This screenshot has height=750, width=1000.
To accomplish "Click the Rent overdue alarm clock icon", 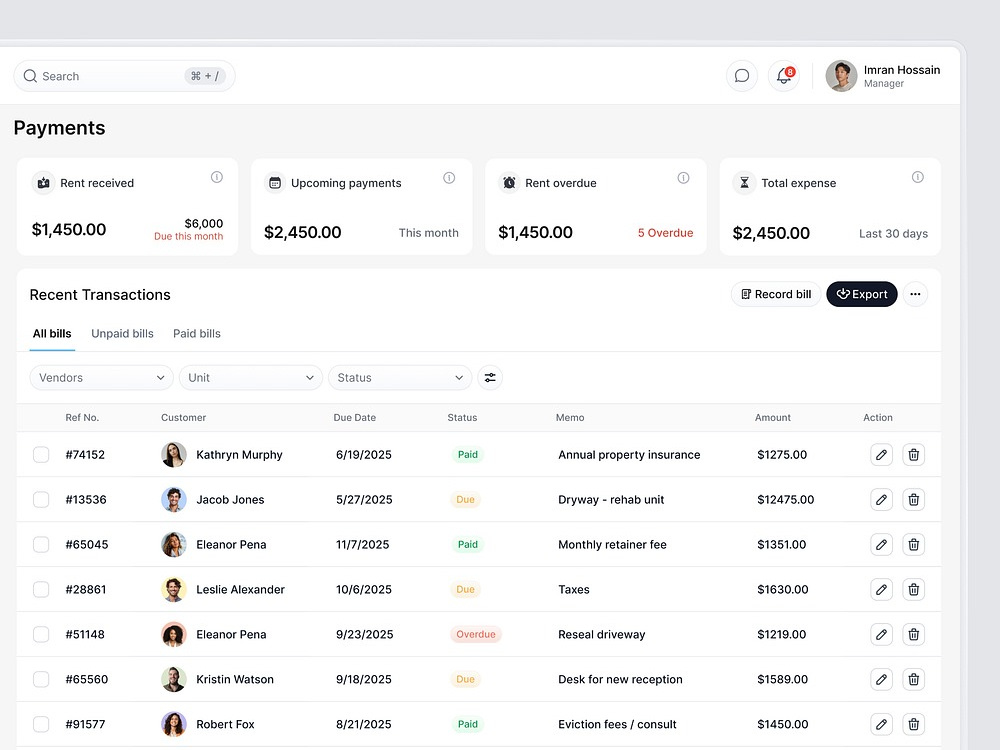I will [509, 183].
